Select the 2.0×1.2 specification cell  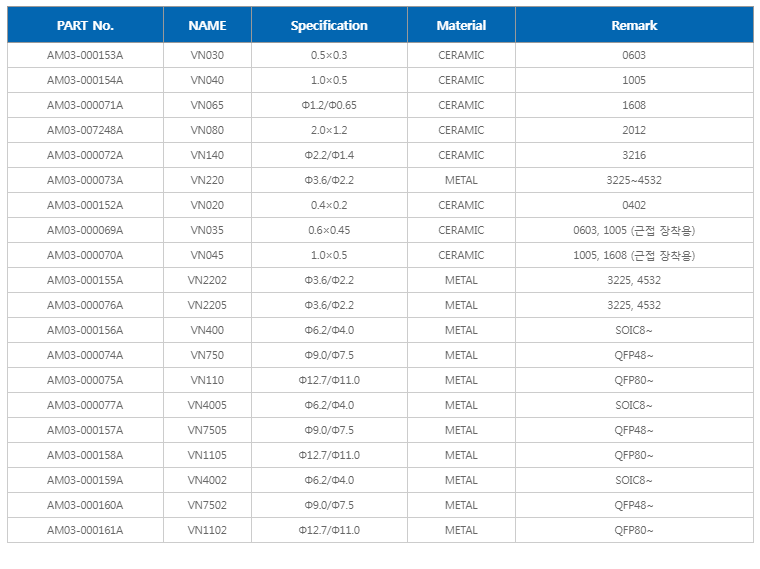(x=329, y=130)
